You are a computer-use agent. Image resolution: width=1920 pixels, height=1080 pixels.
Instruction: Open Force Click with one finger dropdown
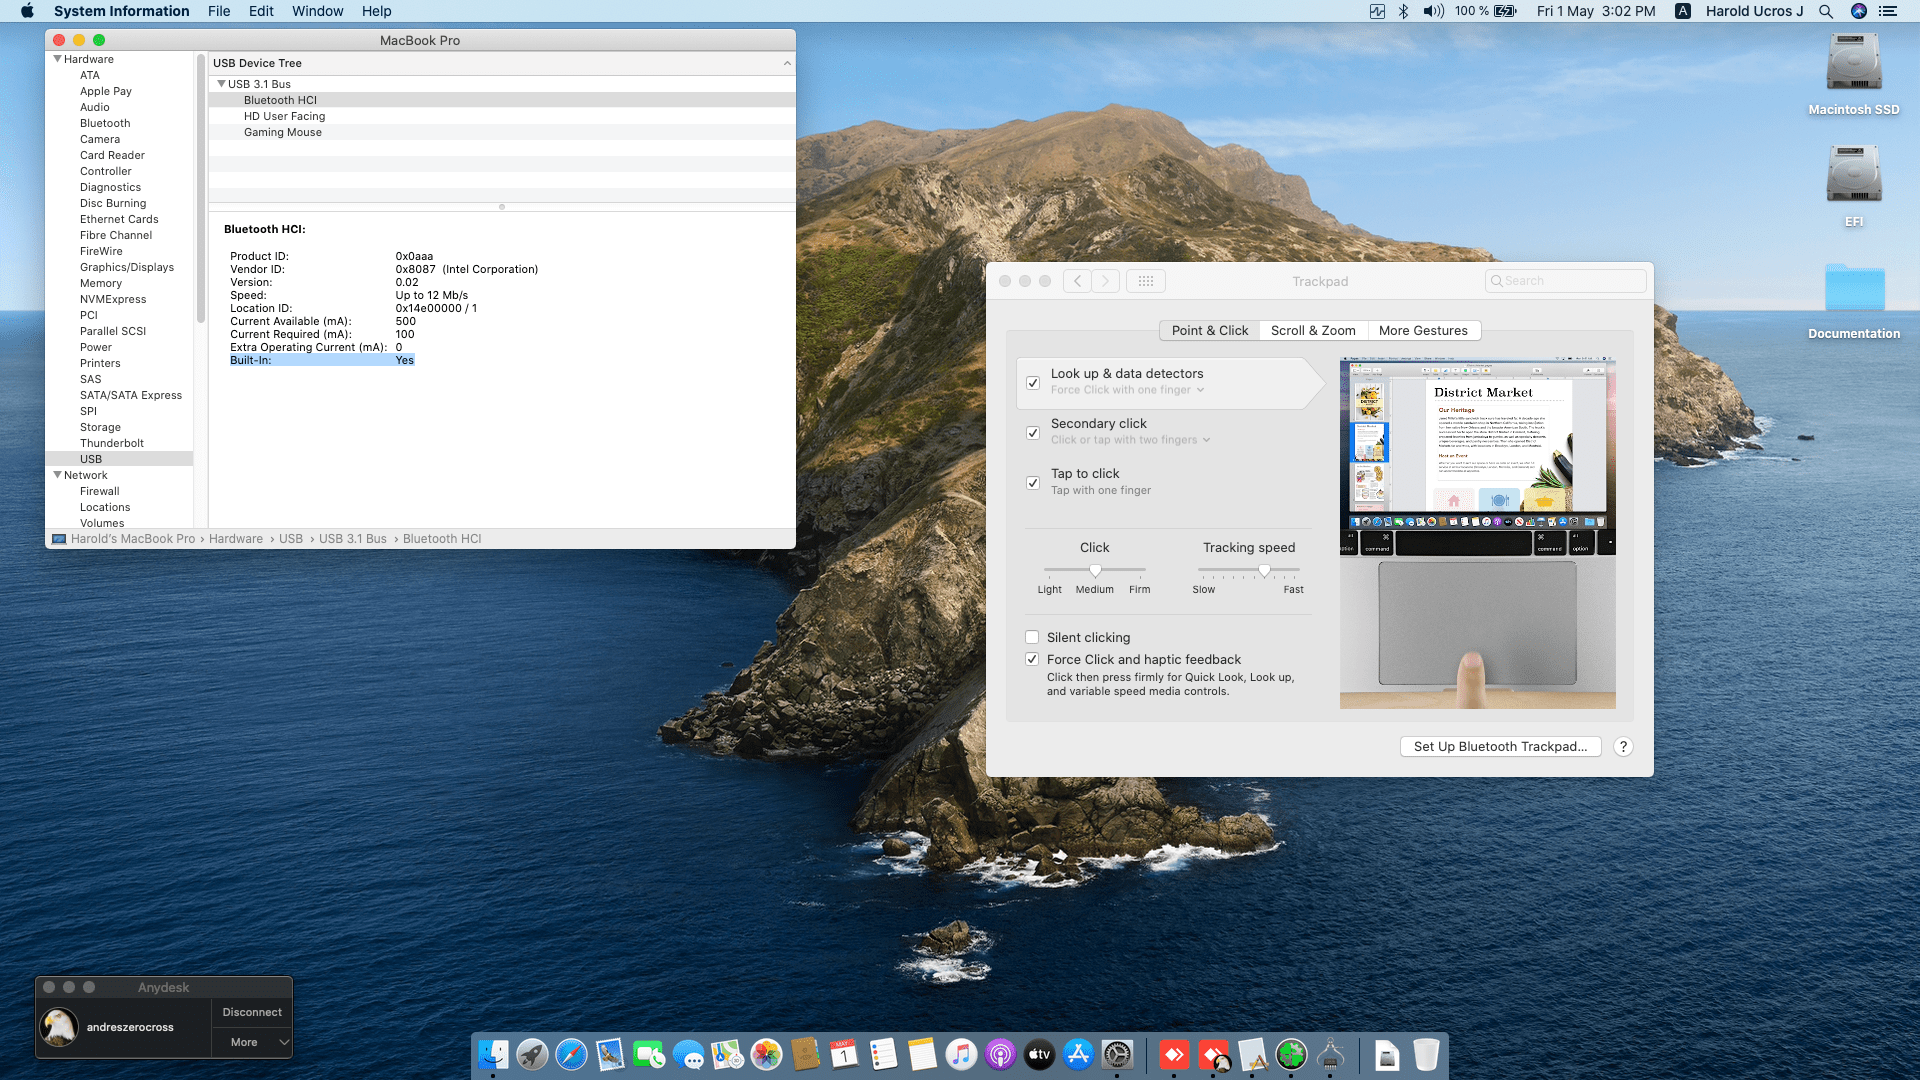[1128, 390]
